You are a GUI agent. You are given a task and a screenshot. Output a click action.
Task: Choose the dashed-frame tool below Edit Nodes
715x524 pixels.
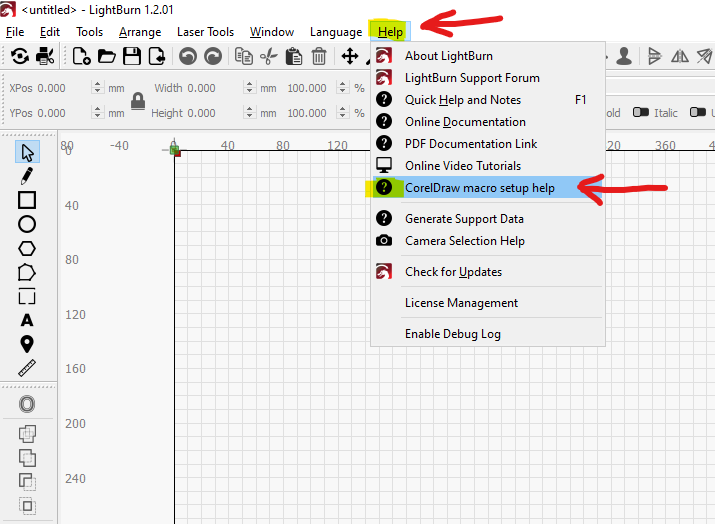pos(27,296)
